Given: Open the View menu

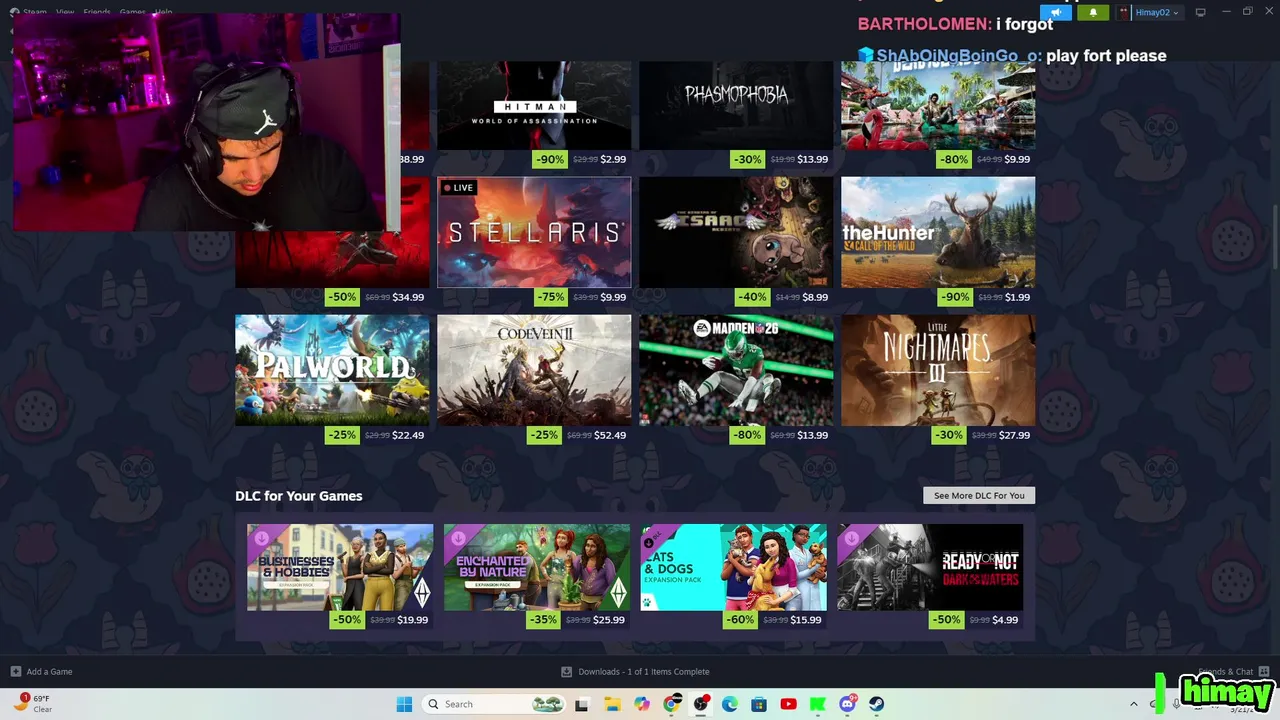Looking at the screenshot, I should pyautogui.click(x=65, y=12).
